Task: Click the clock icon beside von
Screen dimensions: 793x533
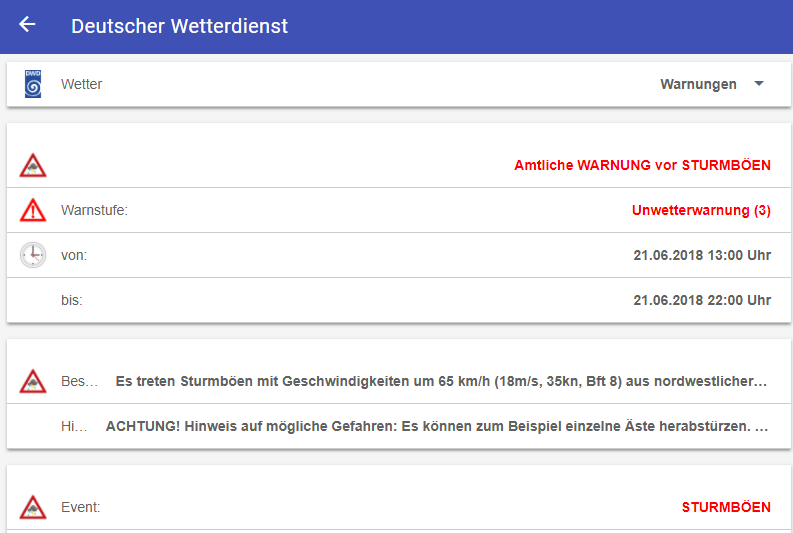Action: pyautogui.click(x=33, y=255)
